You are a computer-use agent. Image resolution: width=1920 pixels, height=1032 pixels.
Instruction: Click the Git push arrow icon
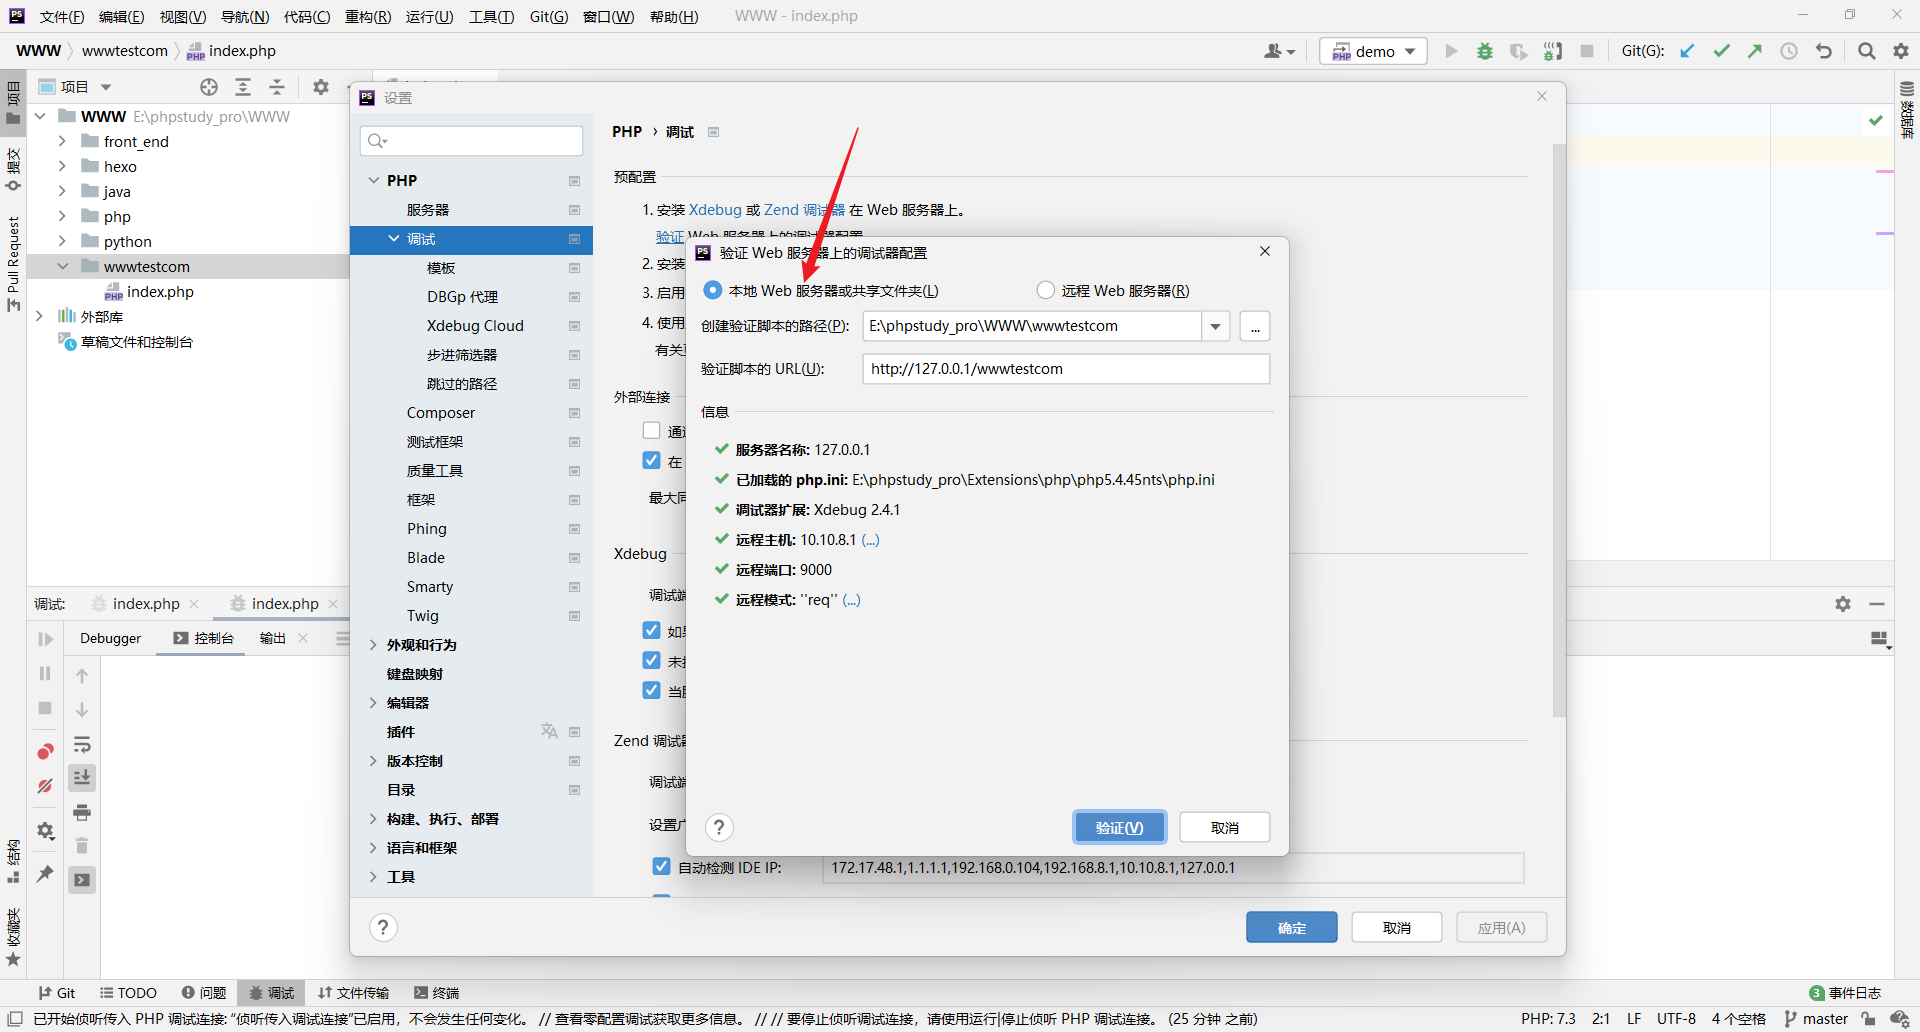pos(1755,51)
